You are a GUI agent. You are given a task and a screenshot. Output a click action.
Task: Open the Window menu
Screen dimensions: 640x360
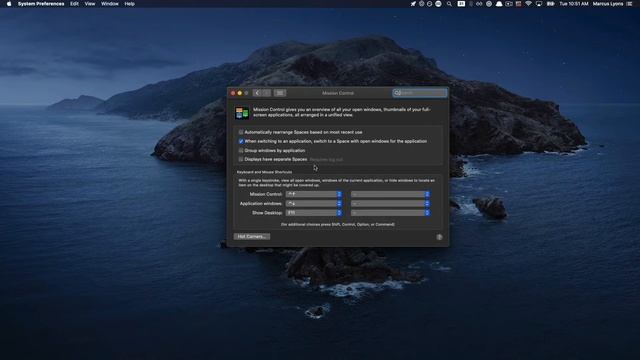(110, 4)
